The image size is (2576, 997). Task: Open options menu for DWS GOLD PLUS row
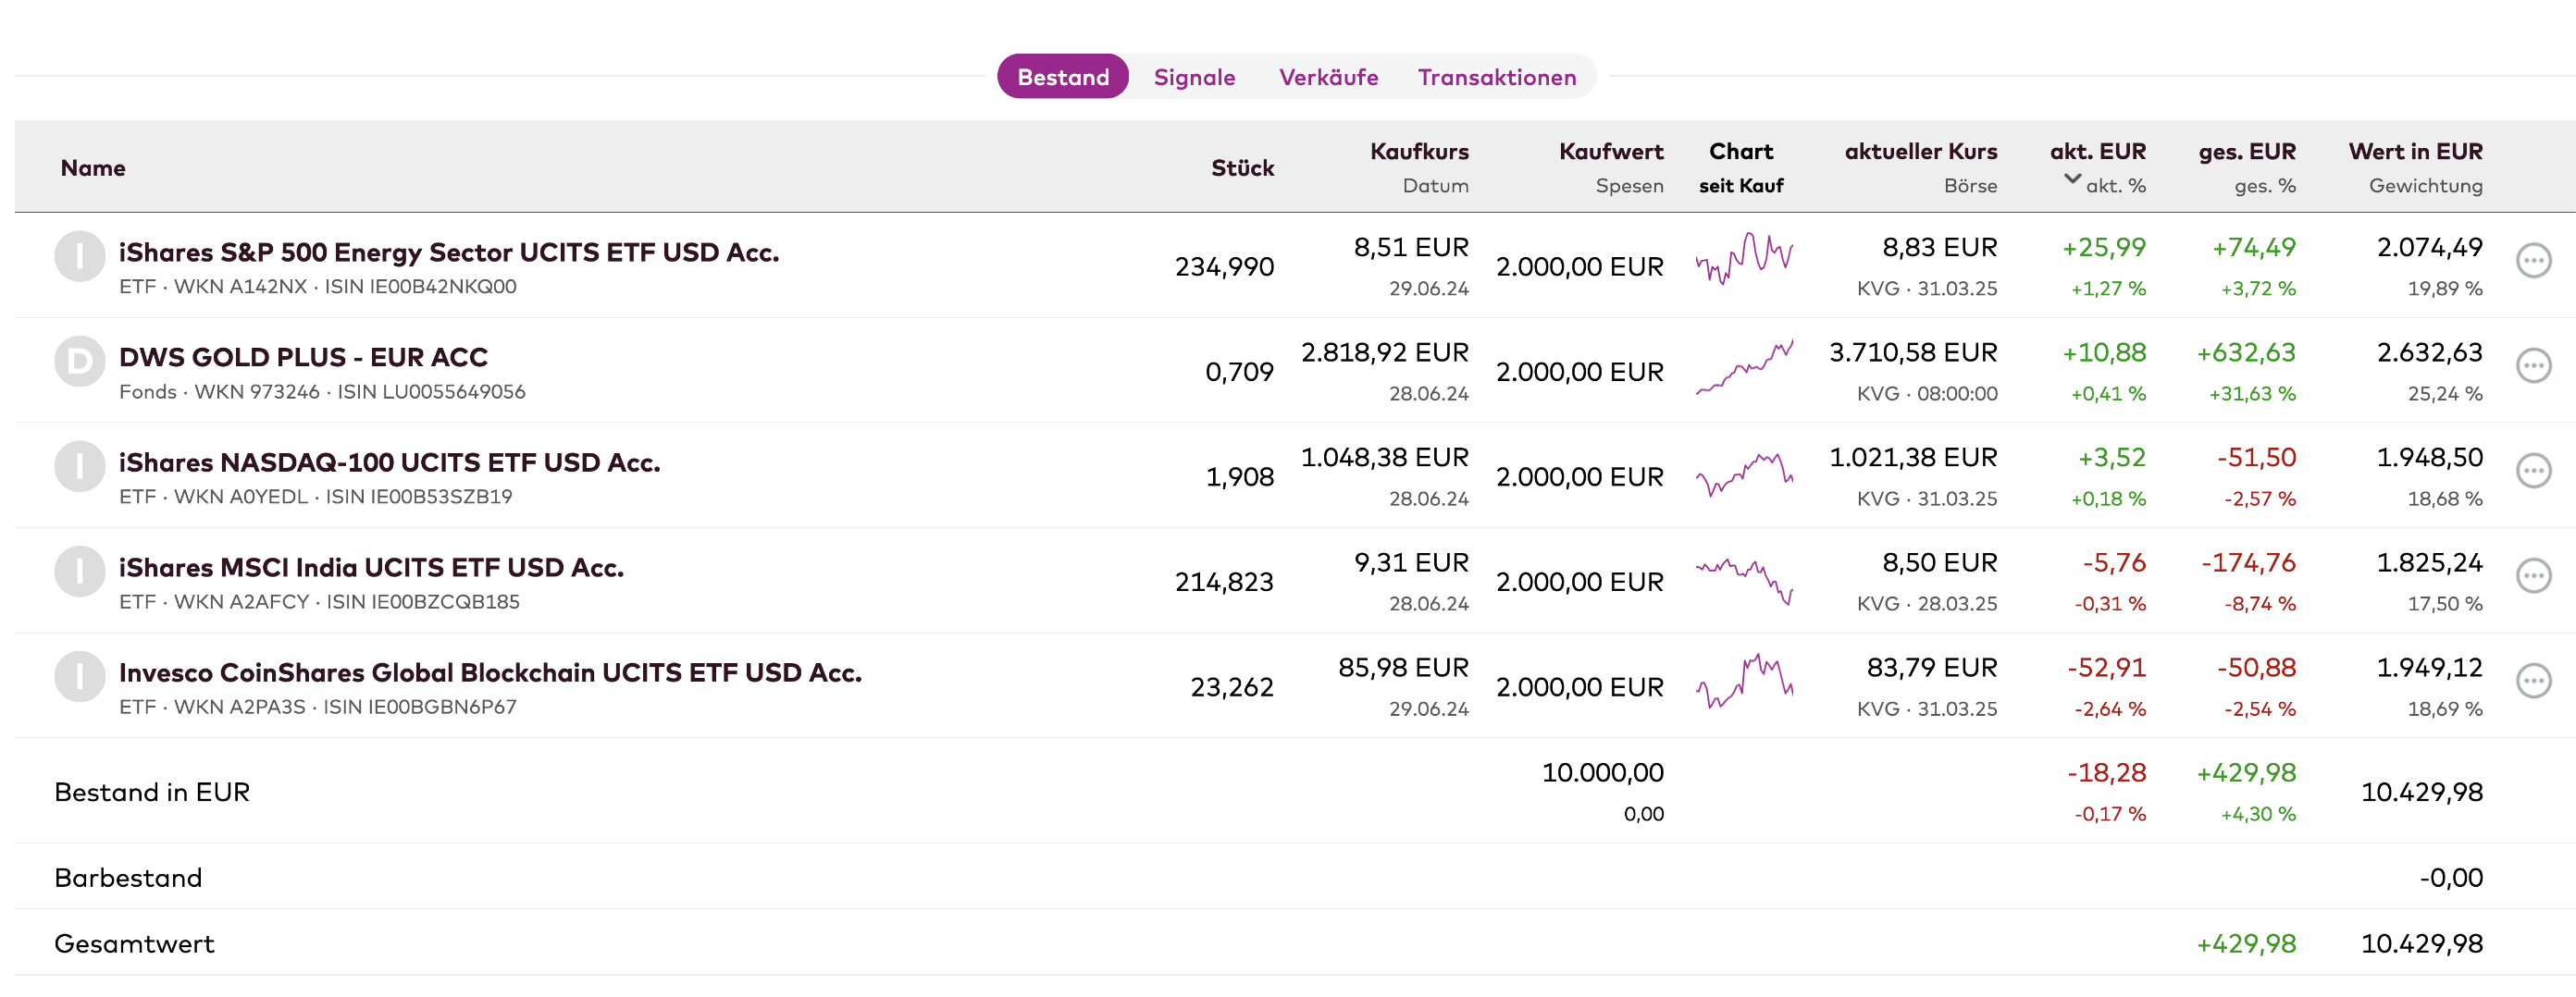tap(2533, 367)
